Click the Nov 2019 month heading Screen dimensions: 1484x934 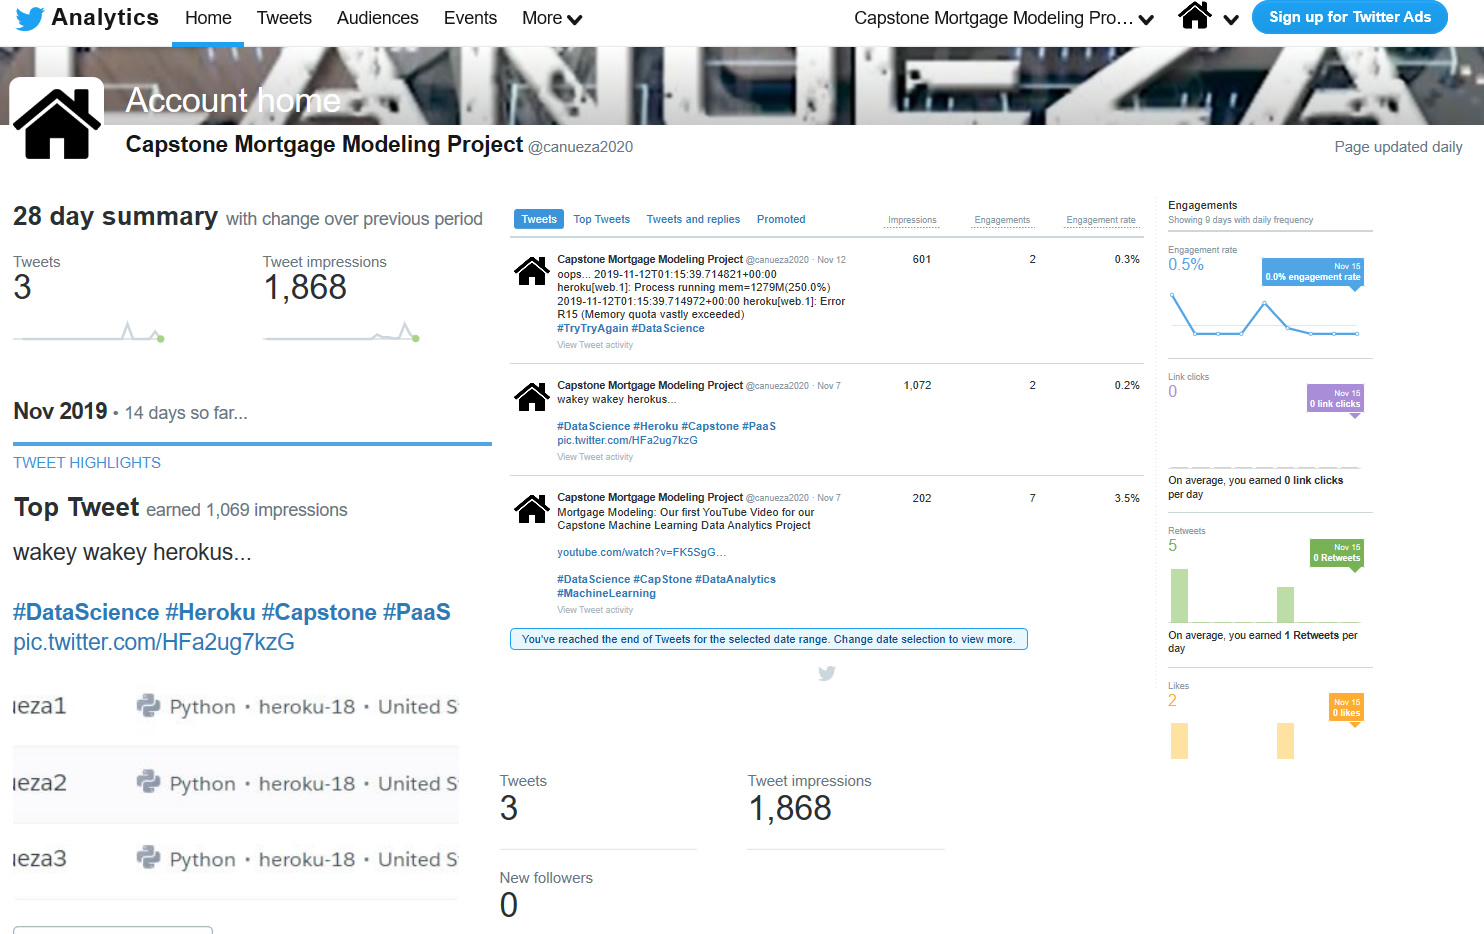(x=60, y=411)
